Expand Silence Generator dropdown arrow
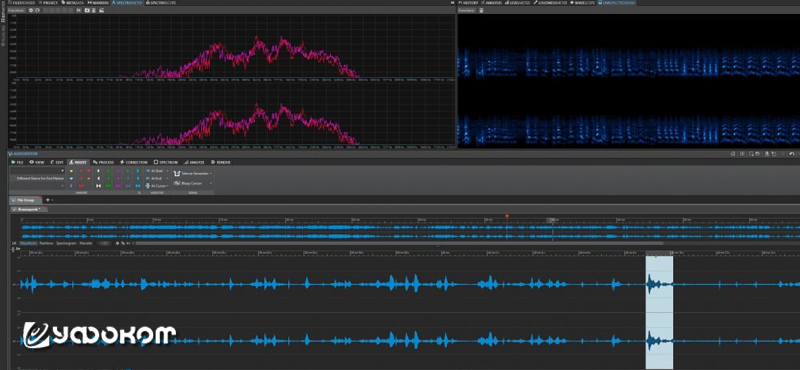 pos(211,174)
